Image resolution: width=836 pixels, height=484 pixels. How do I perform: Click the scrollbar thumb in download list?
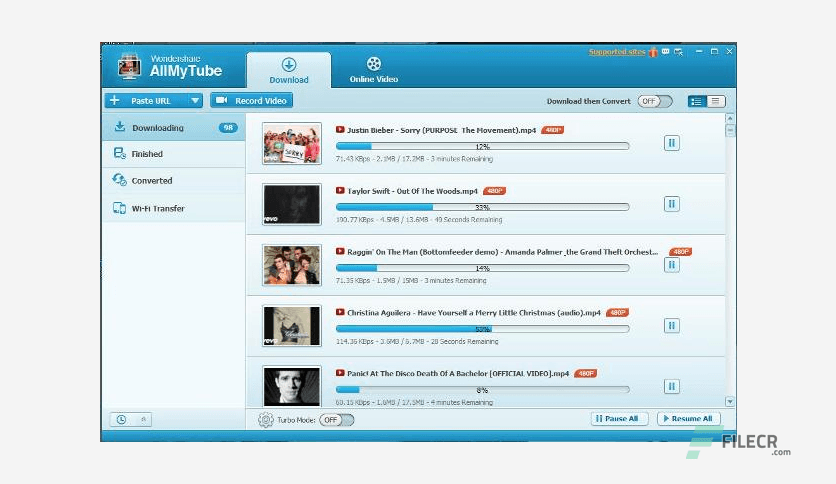tap(730, 130)
